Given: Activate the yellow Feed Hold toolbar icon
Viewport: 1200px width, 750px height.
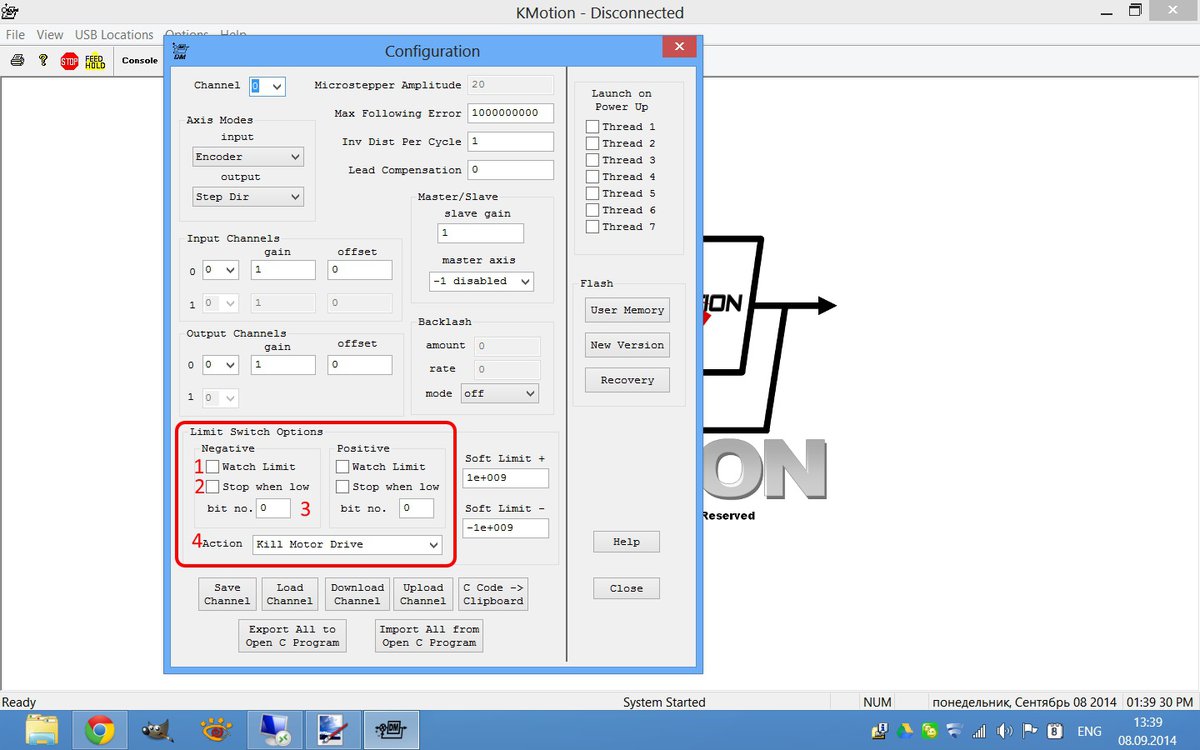Looking at the screenshot, I should [94, 61].
